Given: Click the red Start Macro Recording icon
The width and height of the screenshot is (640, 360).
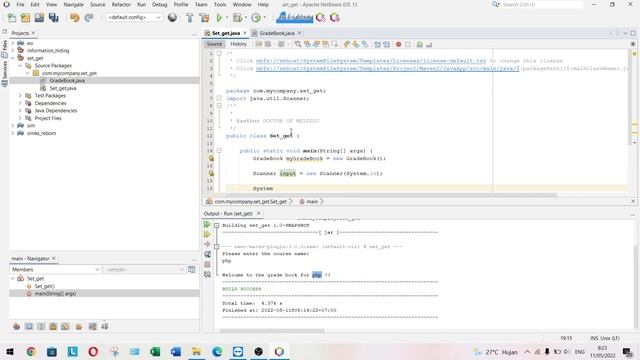Looking at the screenshot, I should pyautogui.click(x=398, y=44).
